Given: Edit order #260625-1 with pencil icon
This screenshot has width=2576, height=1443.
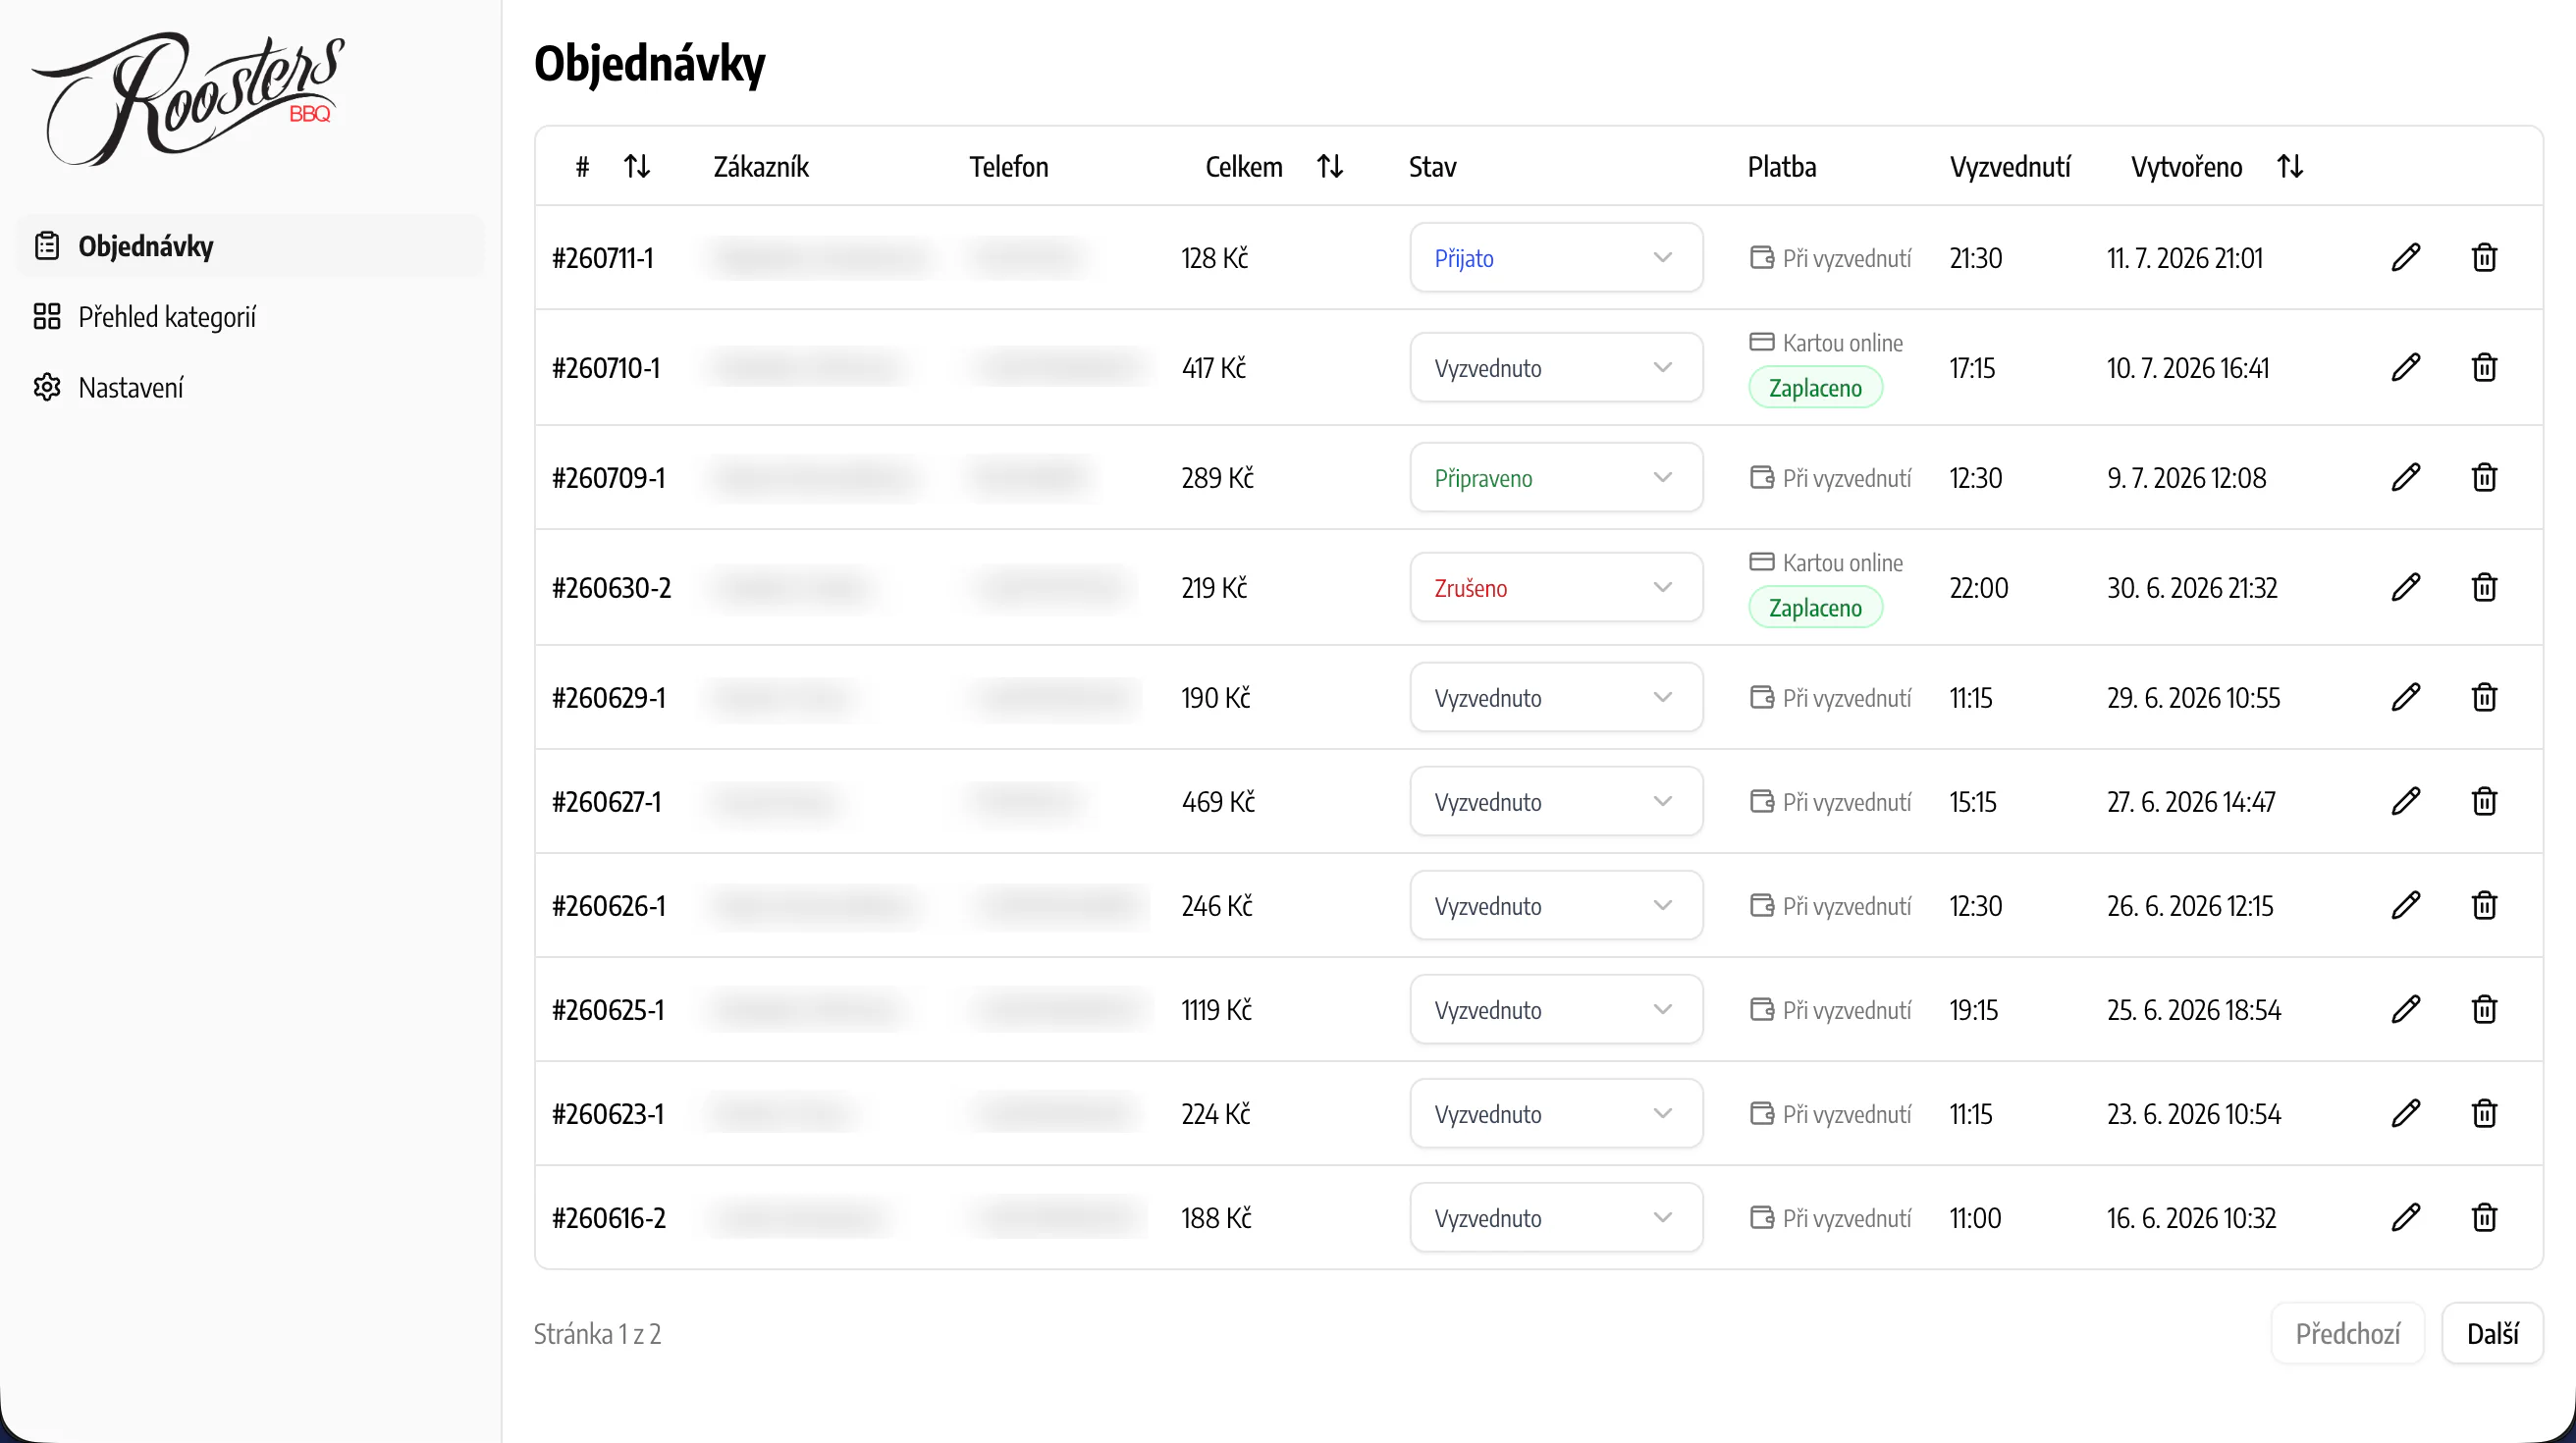Looking at the screenshot, I should (2406, 1009).
